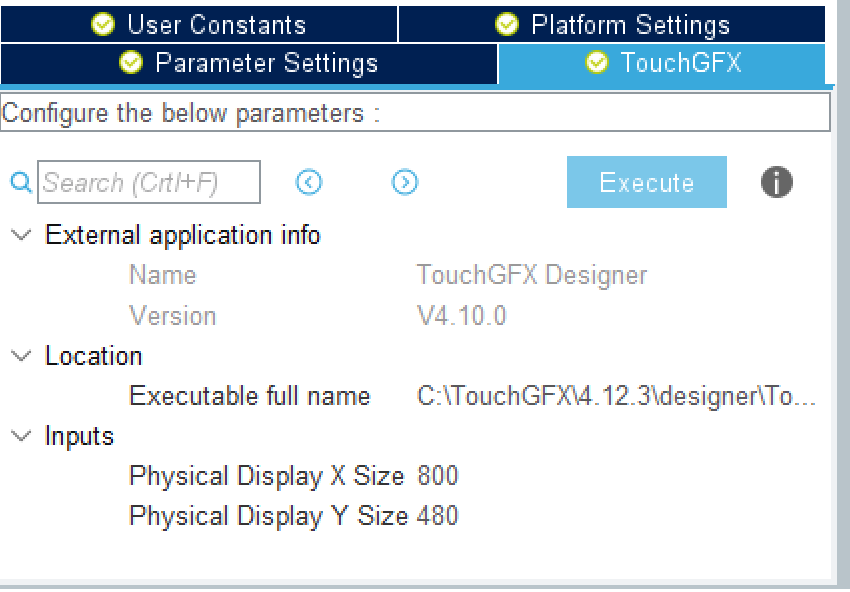Image resolution: width=850 pixels, height=592 pixels.
Task: Click the User Constants green check icon
Action: (x=103, y=24)
